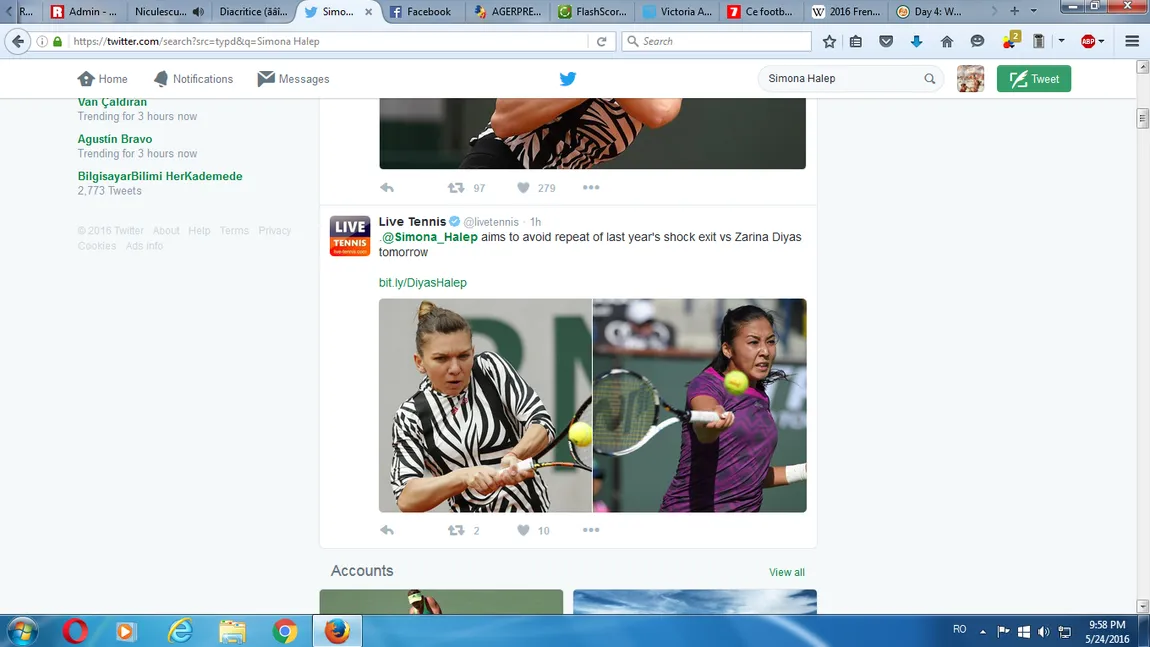Launch Google Chrome from taskbar
Screen dimensions: 1150x647
click(x=285, y=631)
